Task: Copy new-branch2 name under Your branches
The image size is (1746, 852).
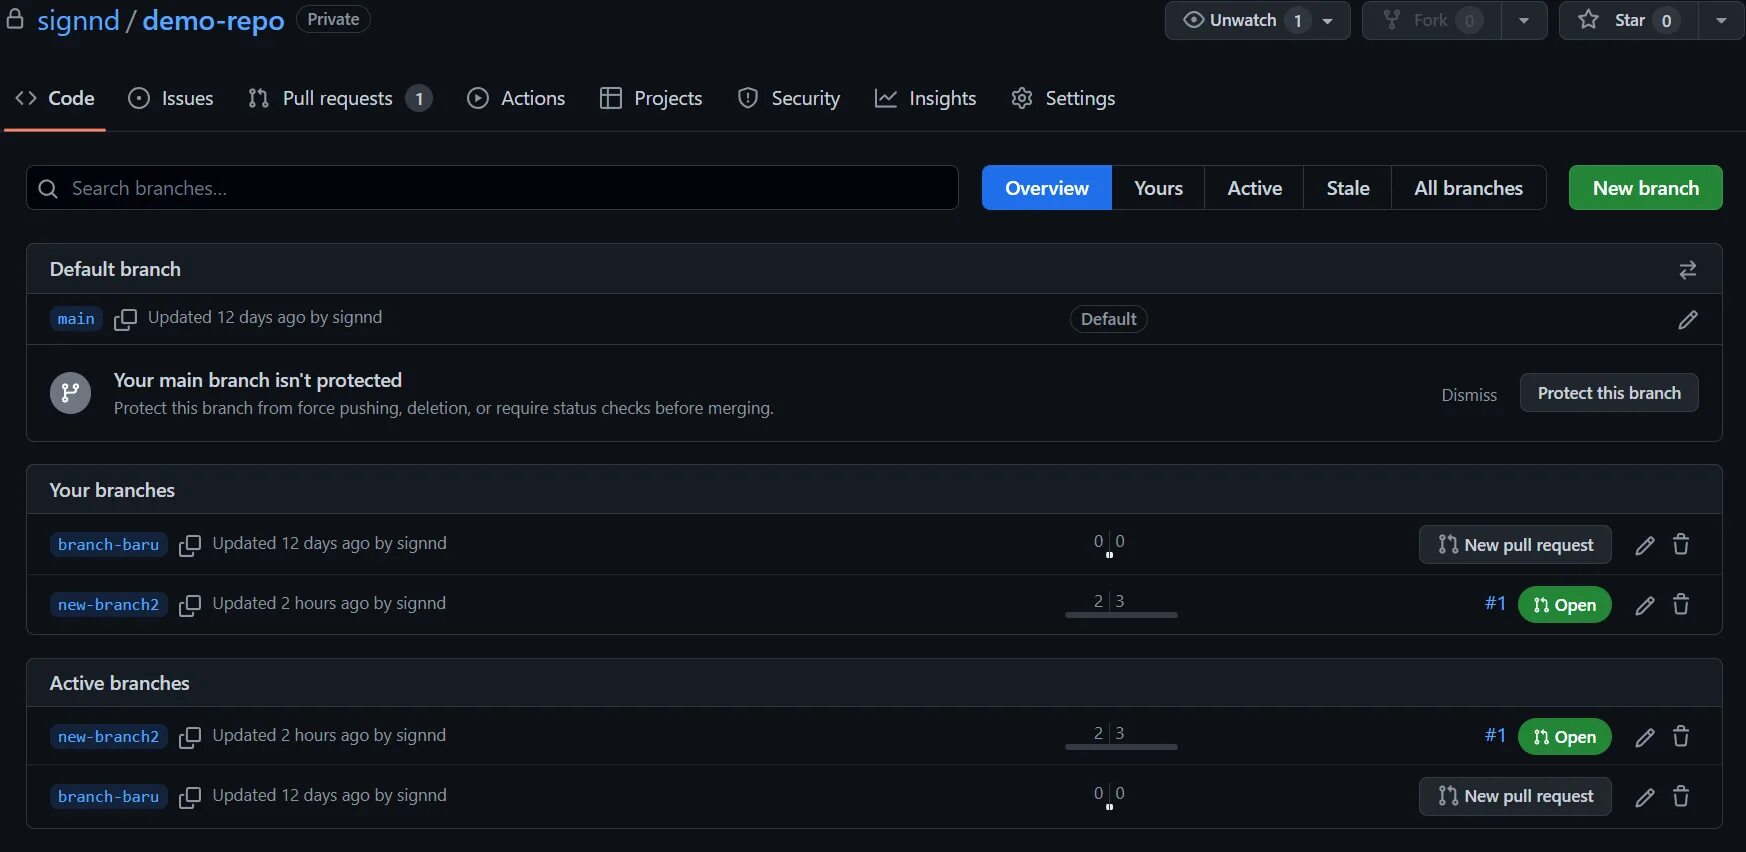Action: click(x=190, y=605)
